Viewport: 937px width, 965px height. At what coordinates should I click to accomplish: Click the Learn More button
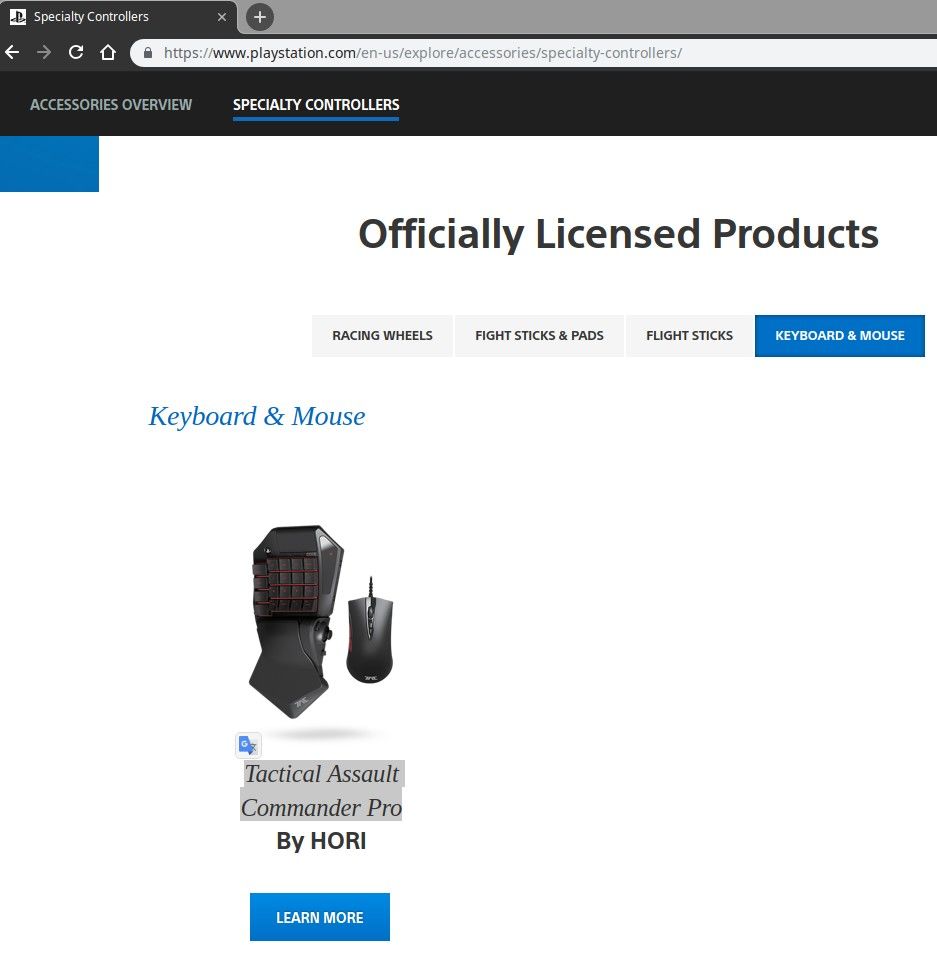click(x=320, y=917)
